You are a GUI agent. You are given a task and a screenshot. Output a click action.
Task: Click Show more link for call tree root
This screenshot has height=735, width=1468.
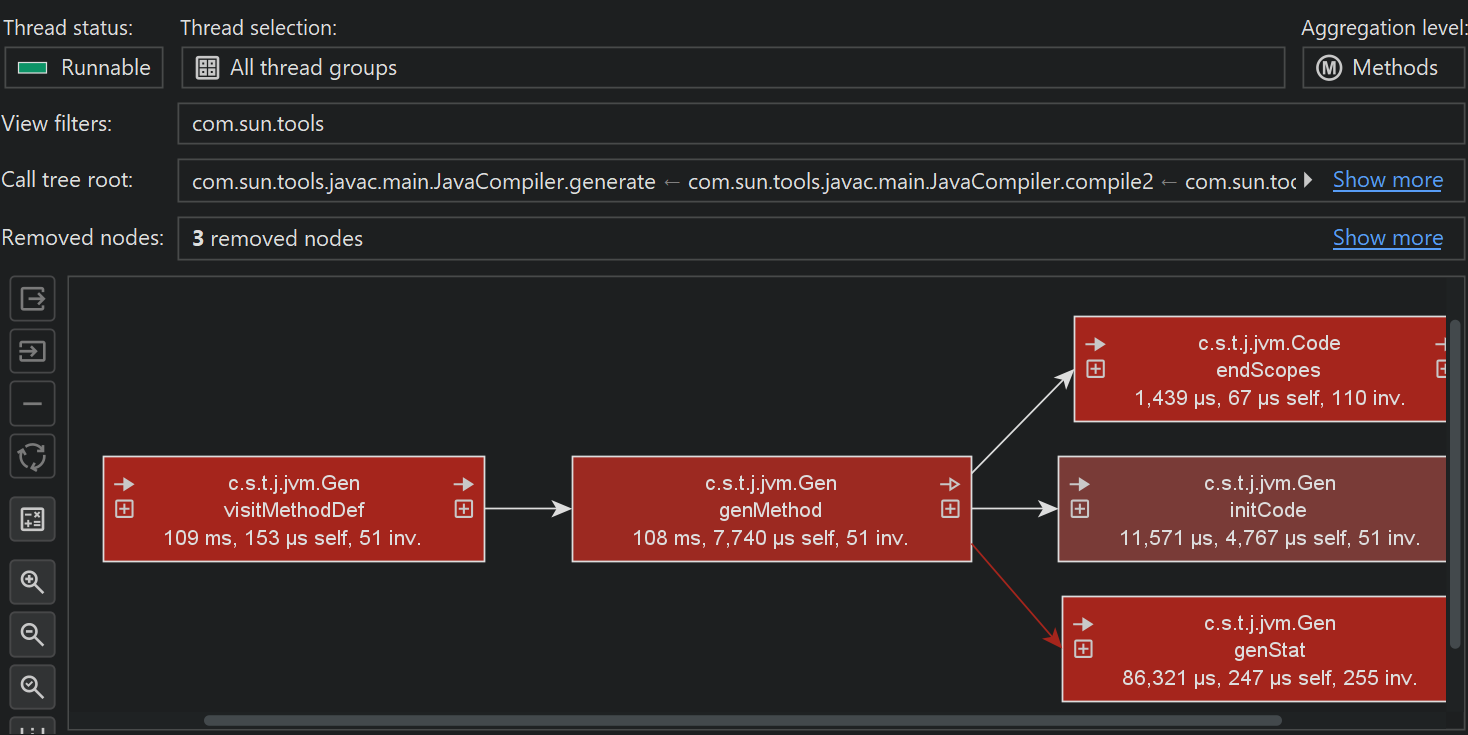(x=1387, y=180)
